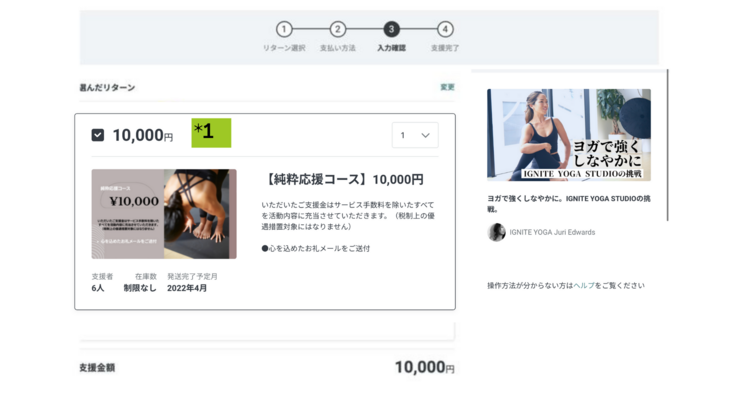The image size is (736, 414).
Task: Open the project title ヨガで強くしなやかに
Action: click(x=567, y=203)
